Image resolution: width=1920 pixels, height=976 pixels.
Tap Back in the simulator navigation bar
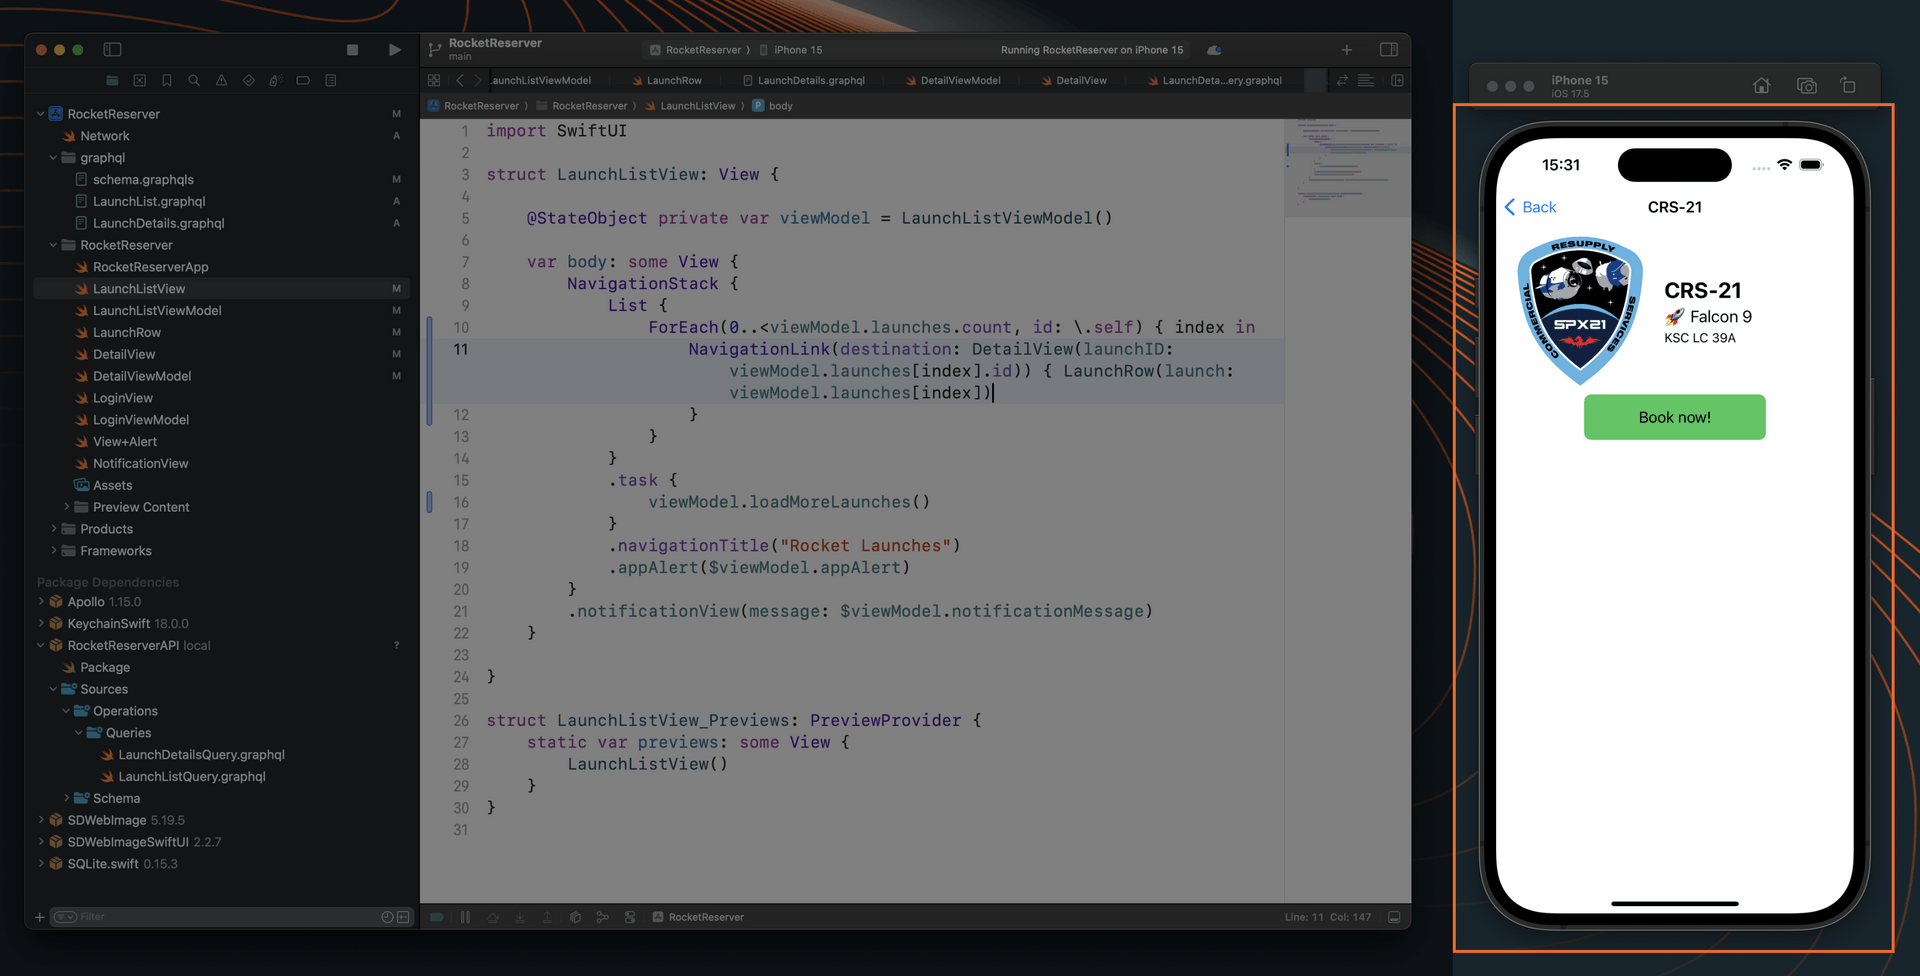[1530, 207]
